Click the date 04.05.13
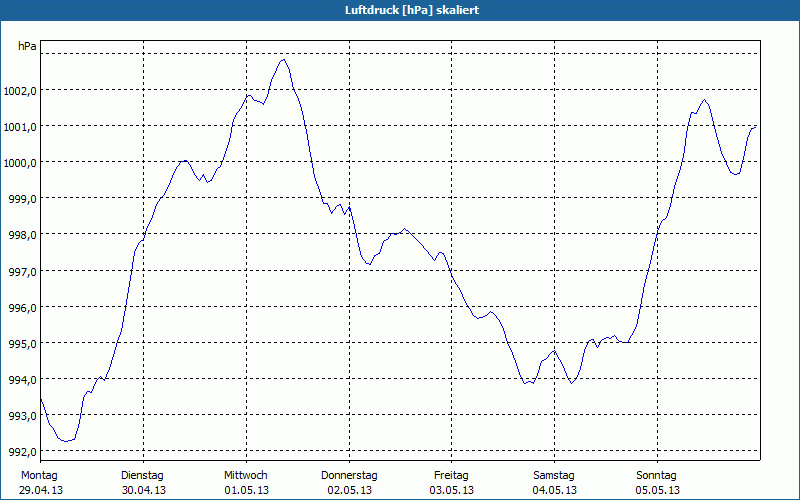Screen dimensions: 800x500 (x=555, y=490)
